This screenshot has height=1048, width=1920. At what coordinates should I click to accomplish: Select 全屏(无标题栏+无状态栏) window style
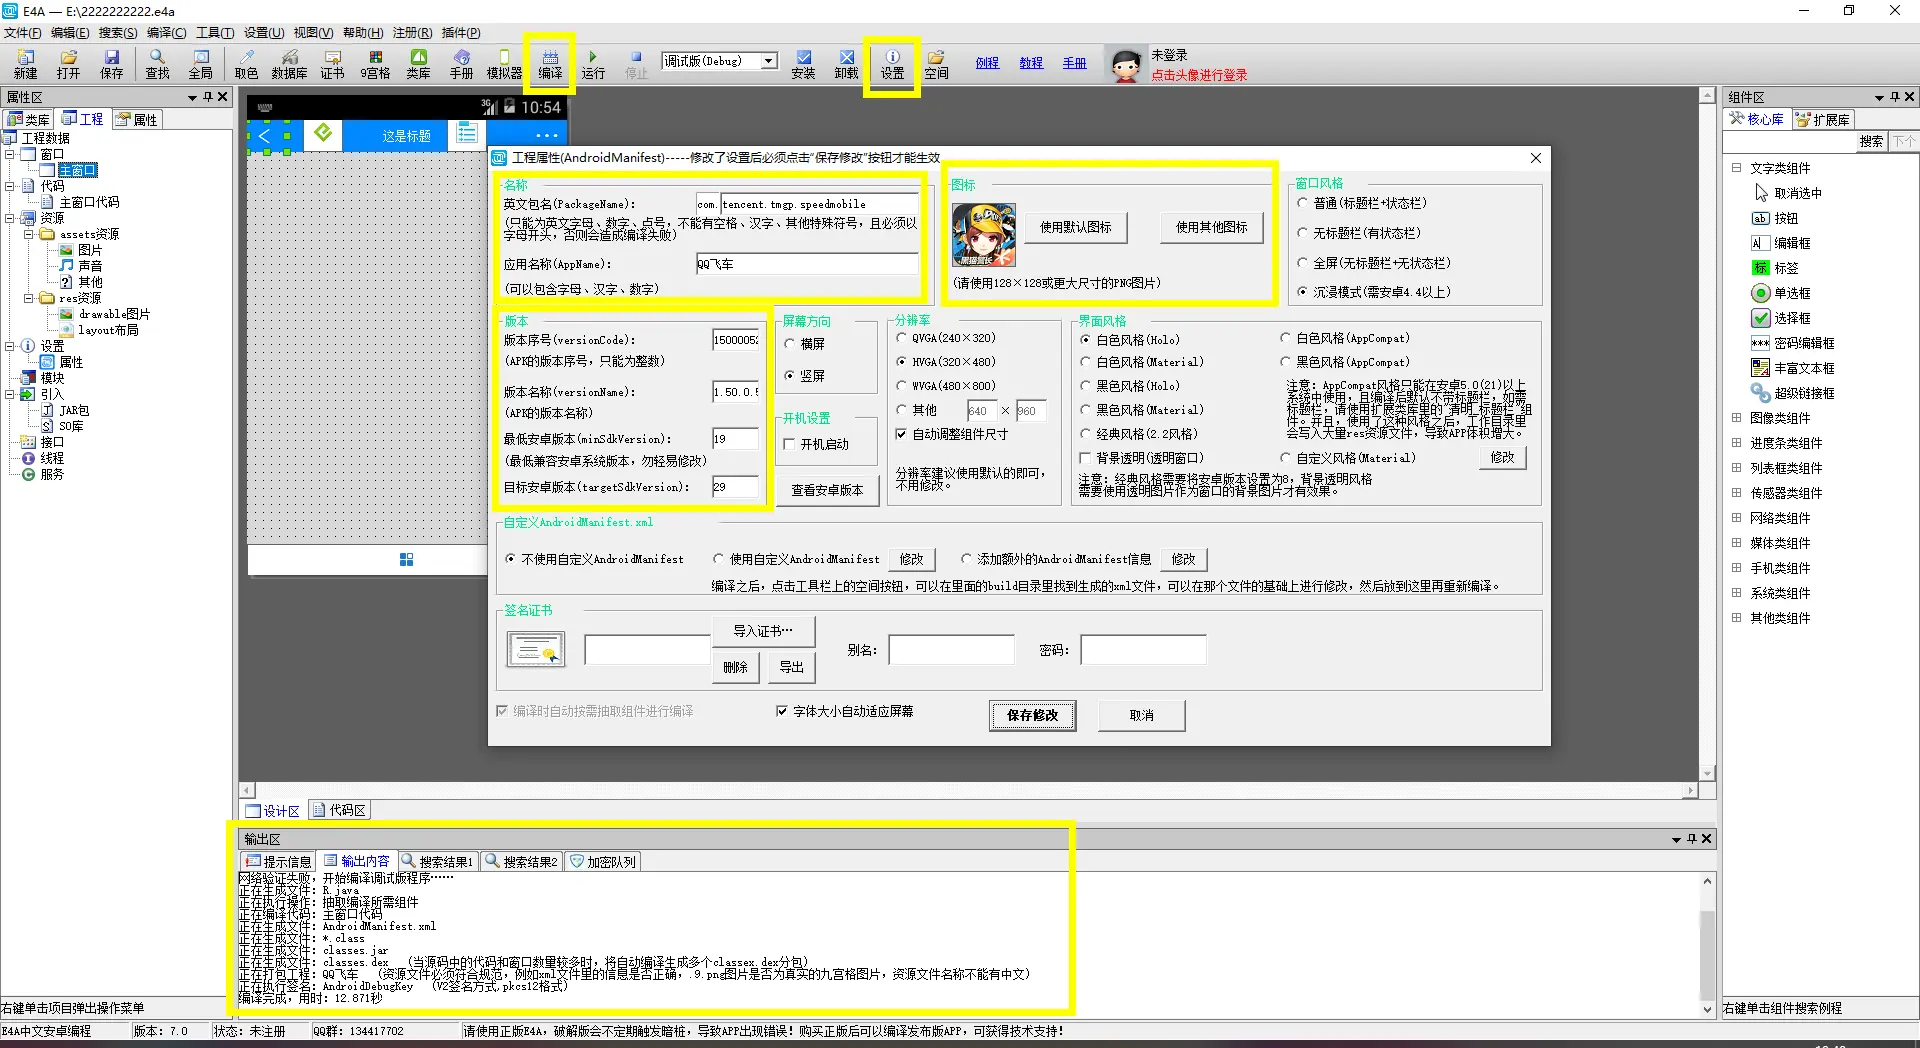click(1373, 263)
